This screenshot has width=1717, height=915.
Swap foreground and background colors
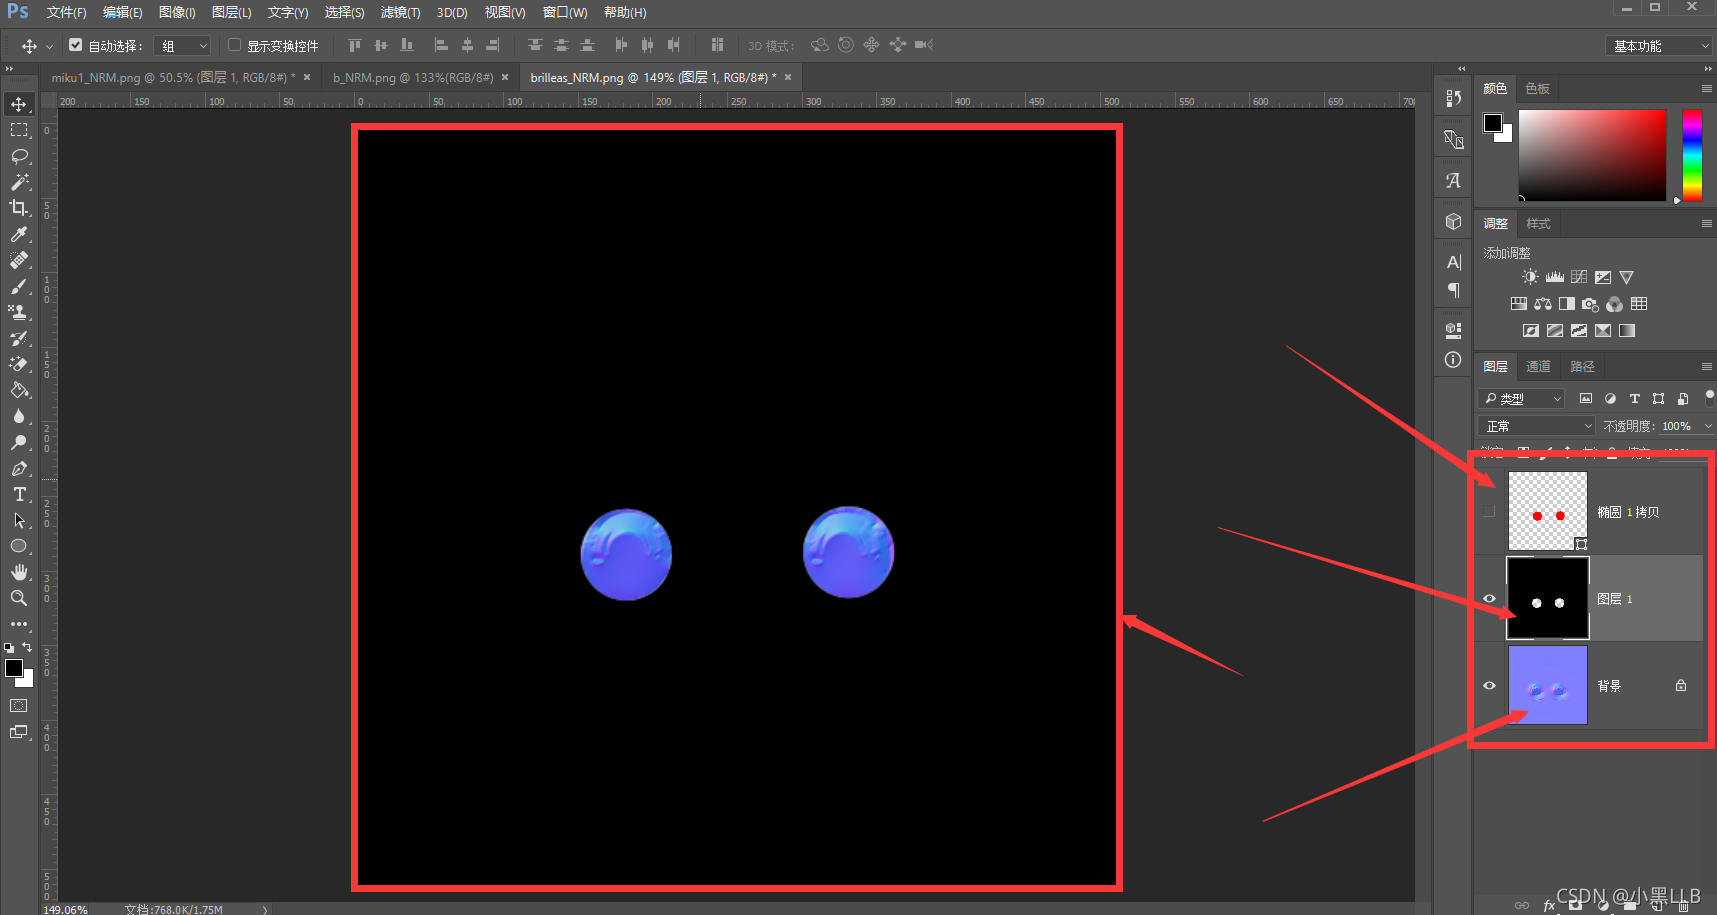tap(27, 647)
